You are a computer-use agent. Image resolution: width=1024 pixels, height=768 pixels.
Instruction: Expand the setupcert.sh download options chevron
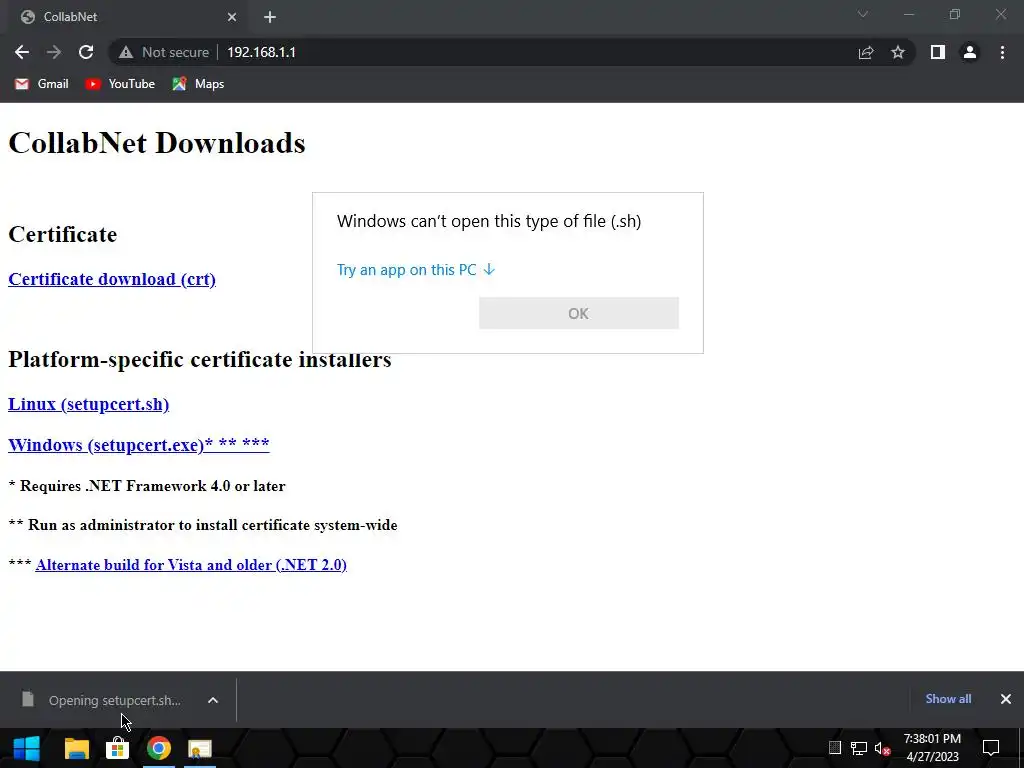[213, 700]
